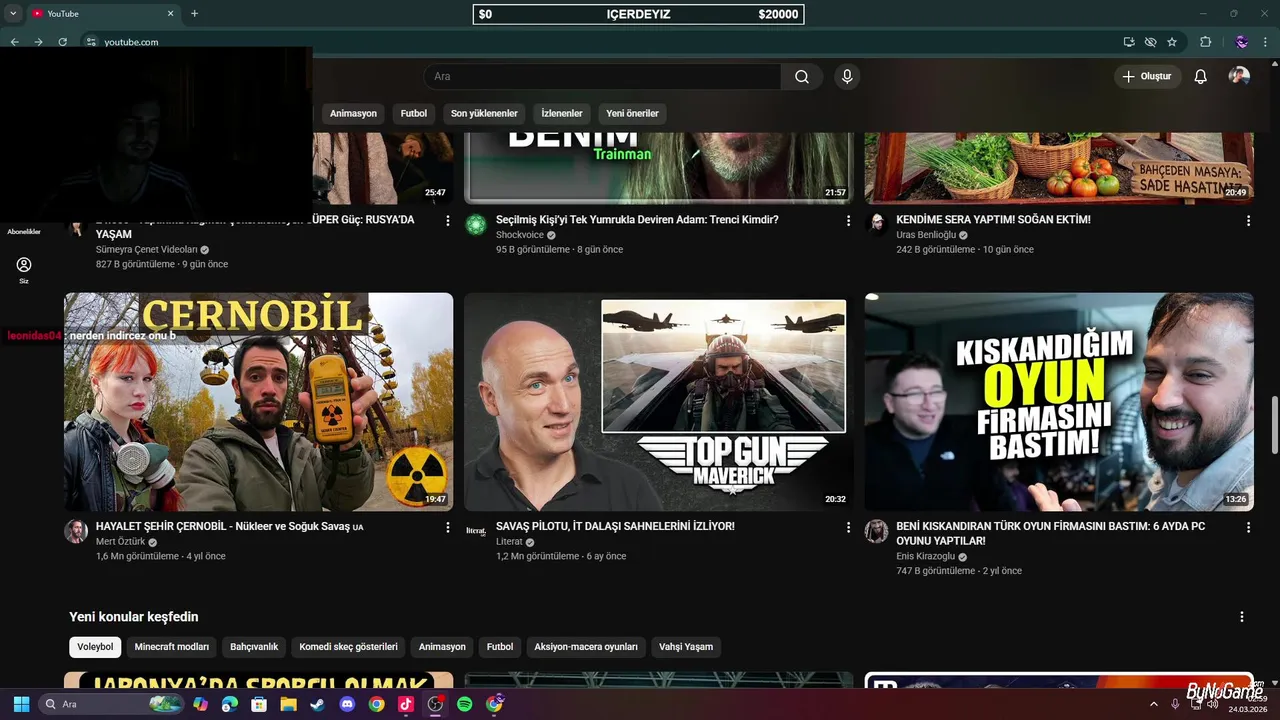Select the Aksiyon-macera oyunları chip
Screen dimensions: 1280x720
pyautogui.click(x=586, y=647)
